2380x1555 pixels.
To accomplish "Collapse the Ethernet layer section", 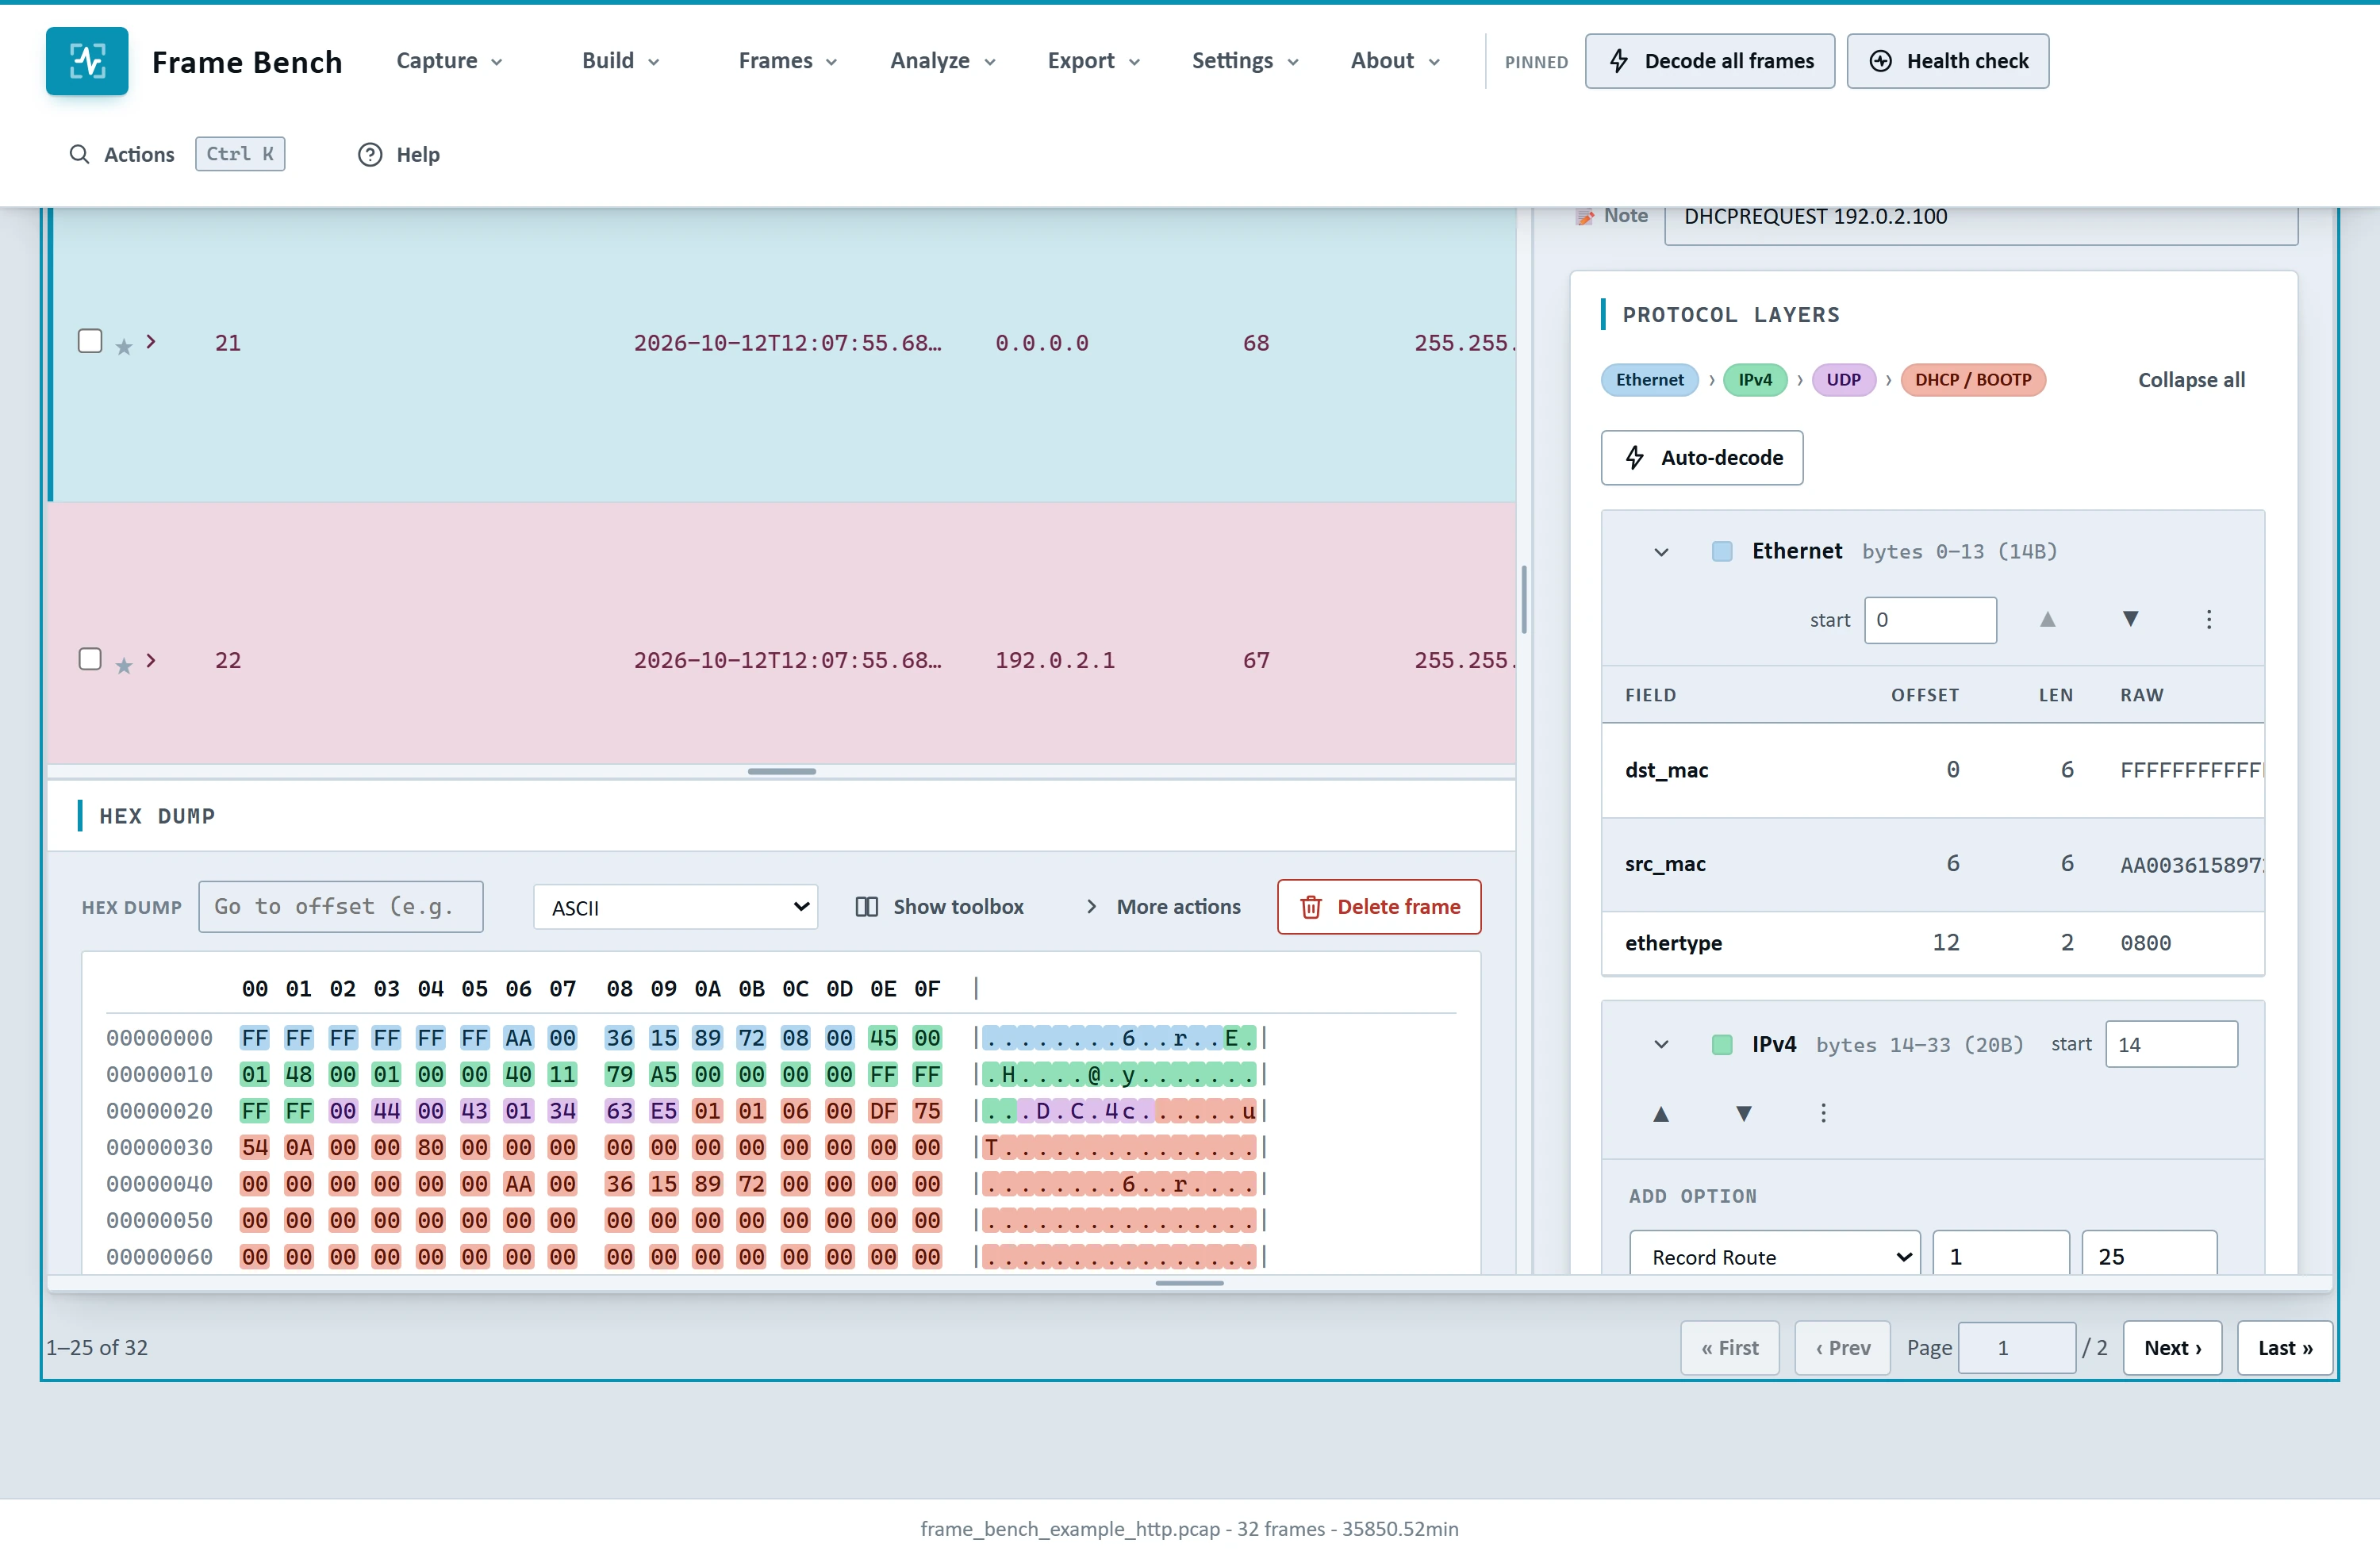I will pyautogui.click(x=1661, y=552).
